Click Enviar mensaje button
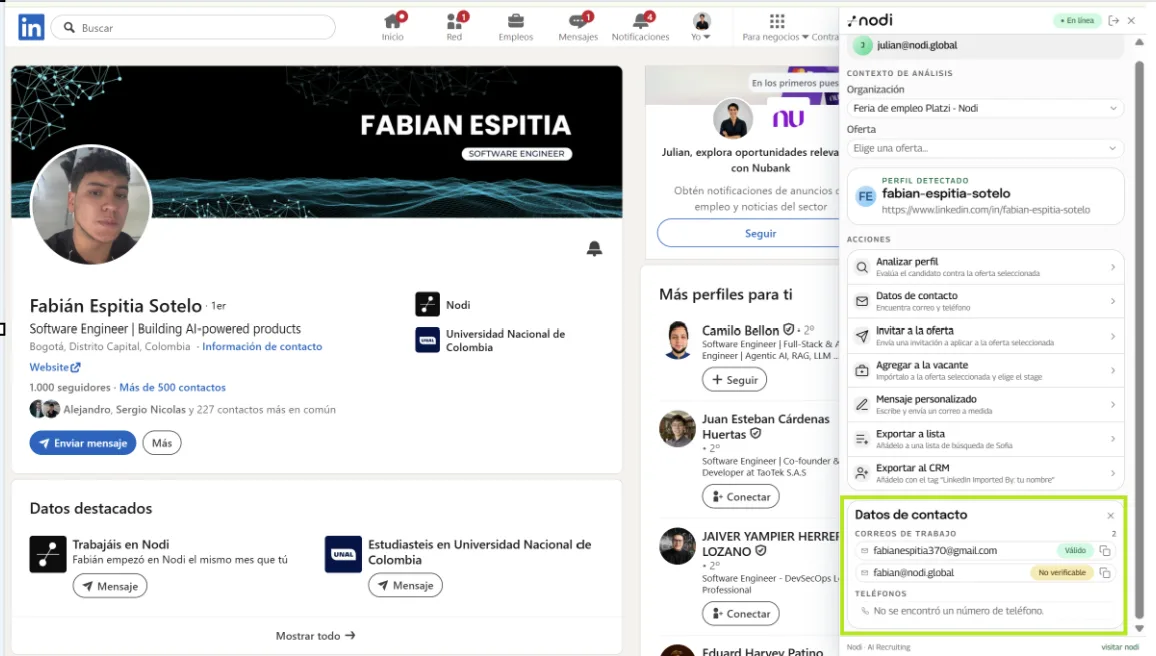1156x656 pixels. pos(83,443)
